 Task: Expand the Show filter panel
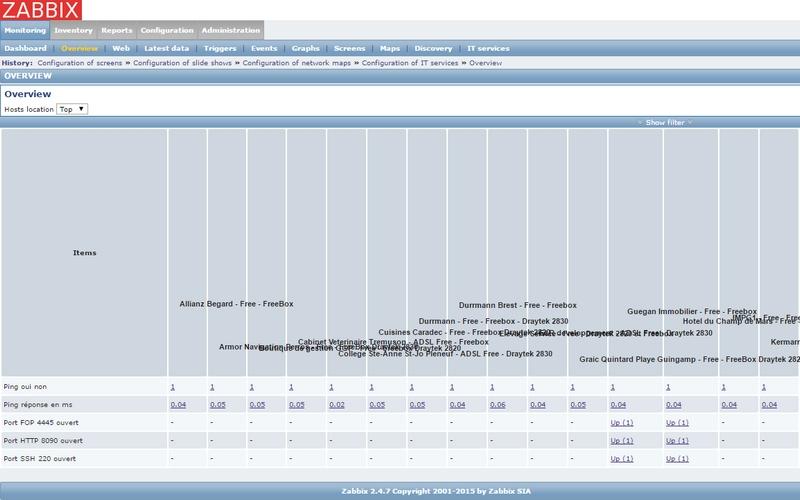tap(665, 122)
